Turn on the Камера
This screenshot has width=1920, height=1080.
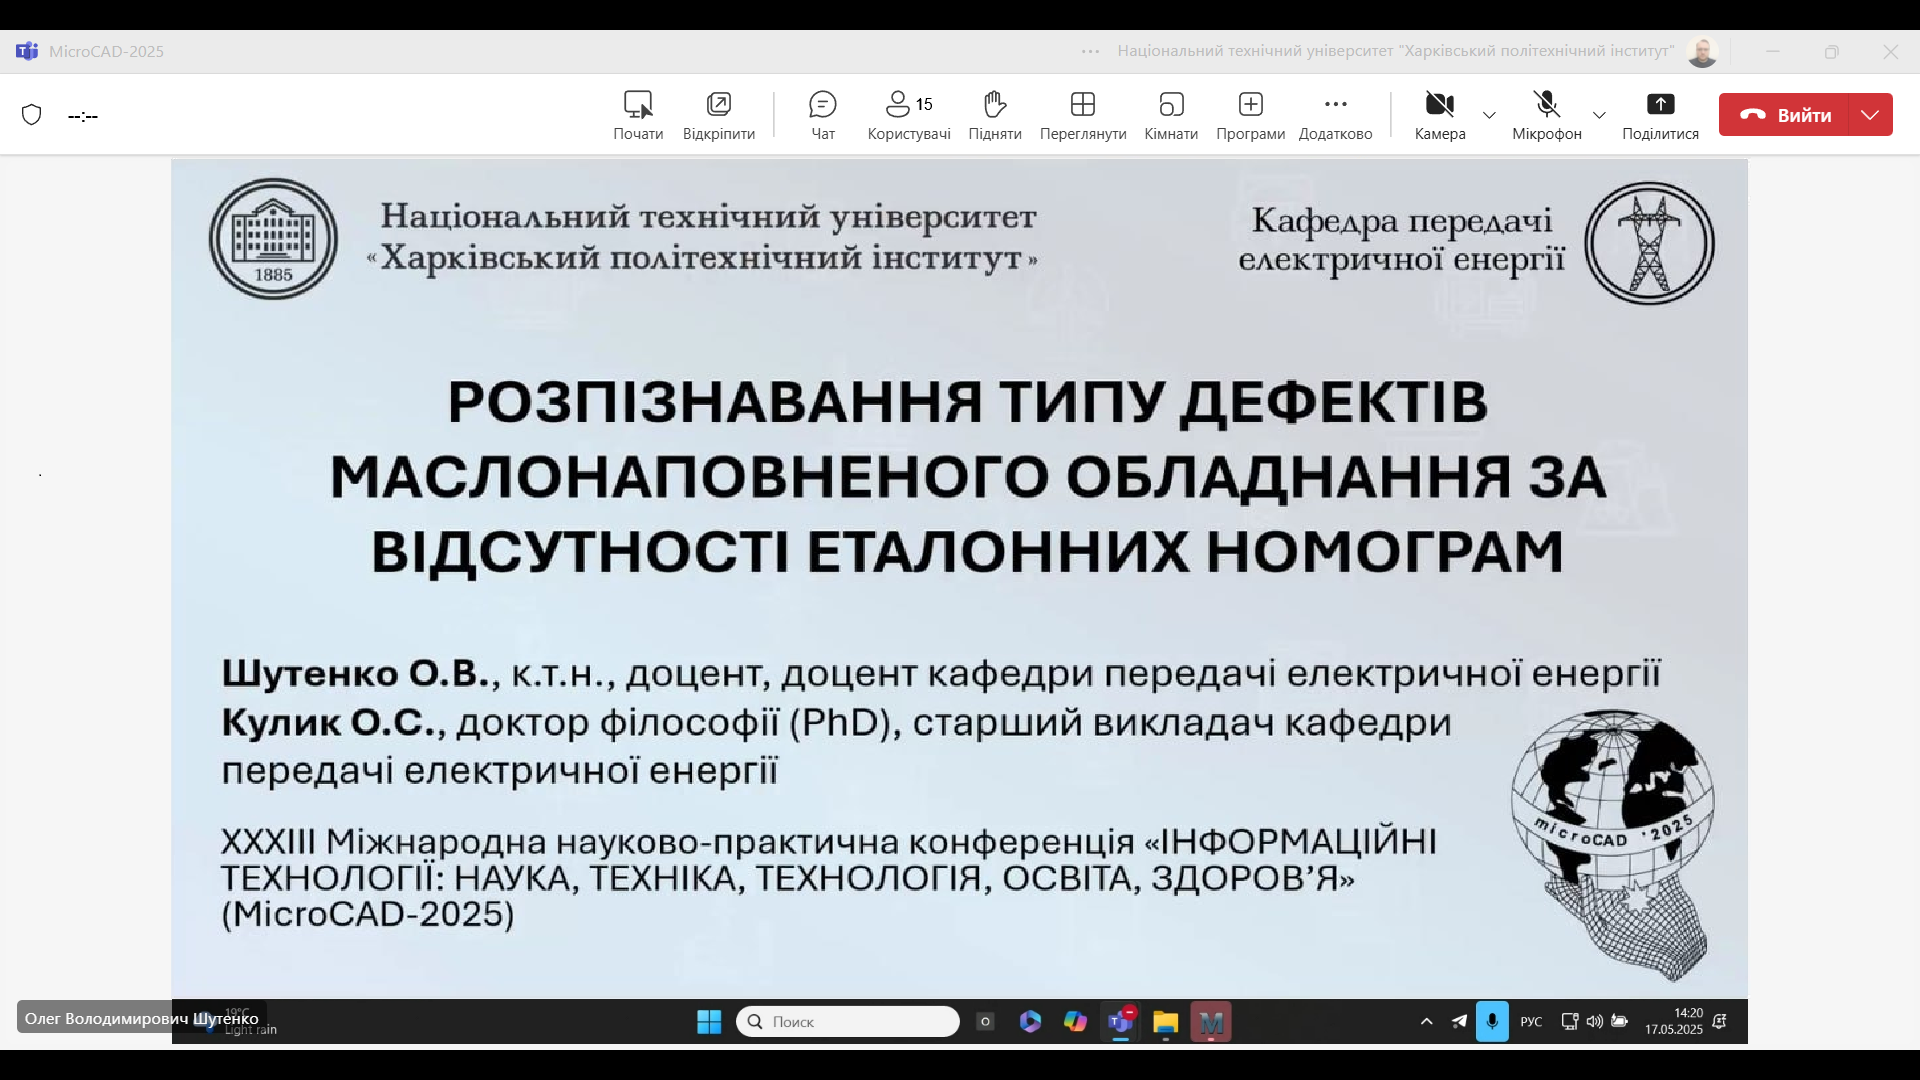(1439, 115)
